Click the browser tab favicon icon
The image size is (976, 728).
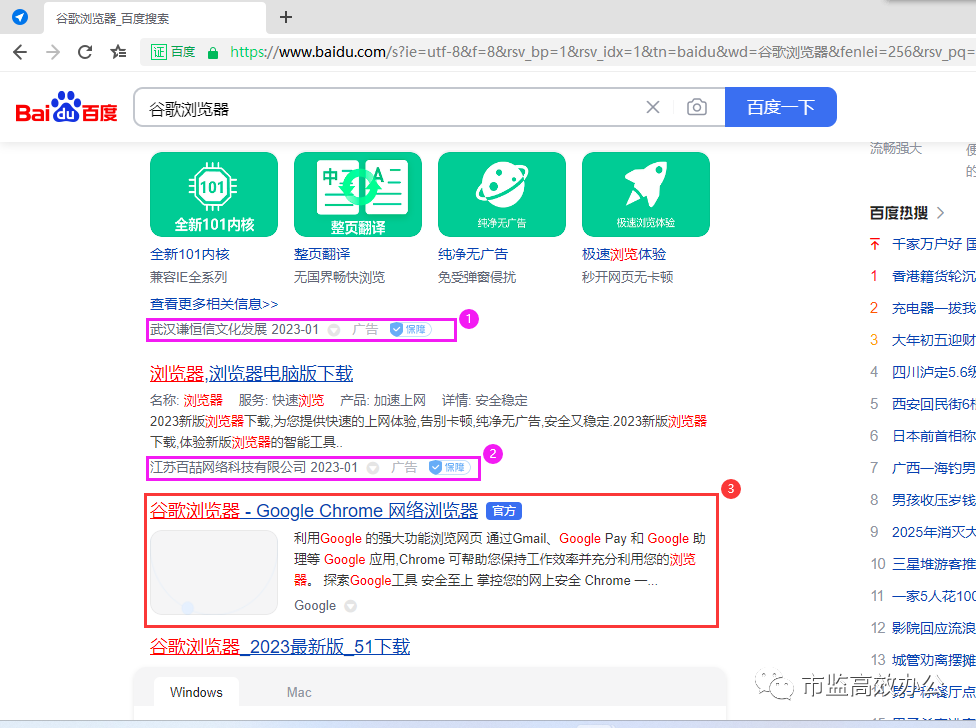click(x=20, y=17)
